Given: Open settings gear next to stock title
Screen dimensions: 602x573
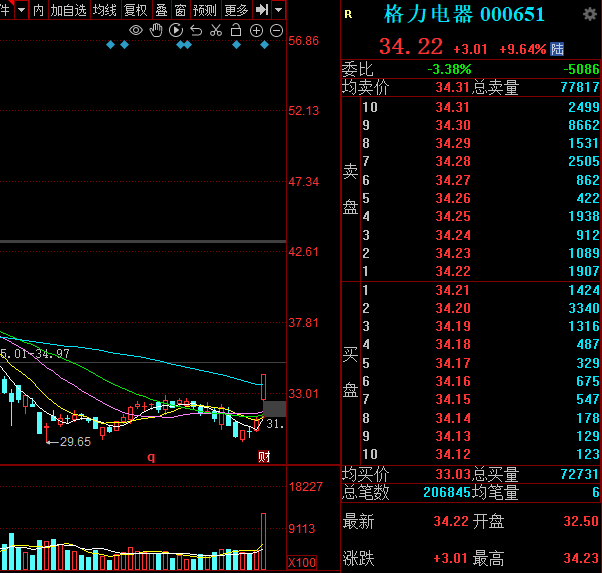Looking at the screenshot, I should tap(590, 15).
